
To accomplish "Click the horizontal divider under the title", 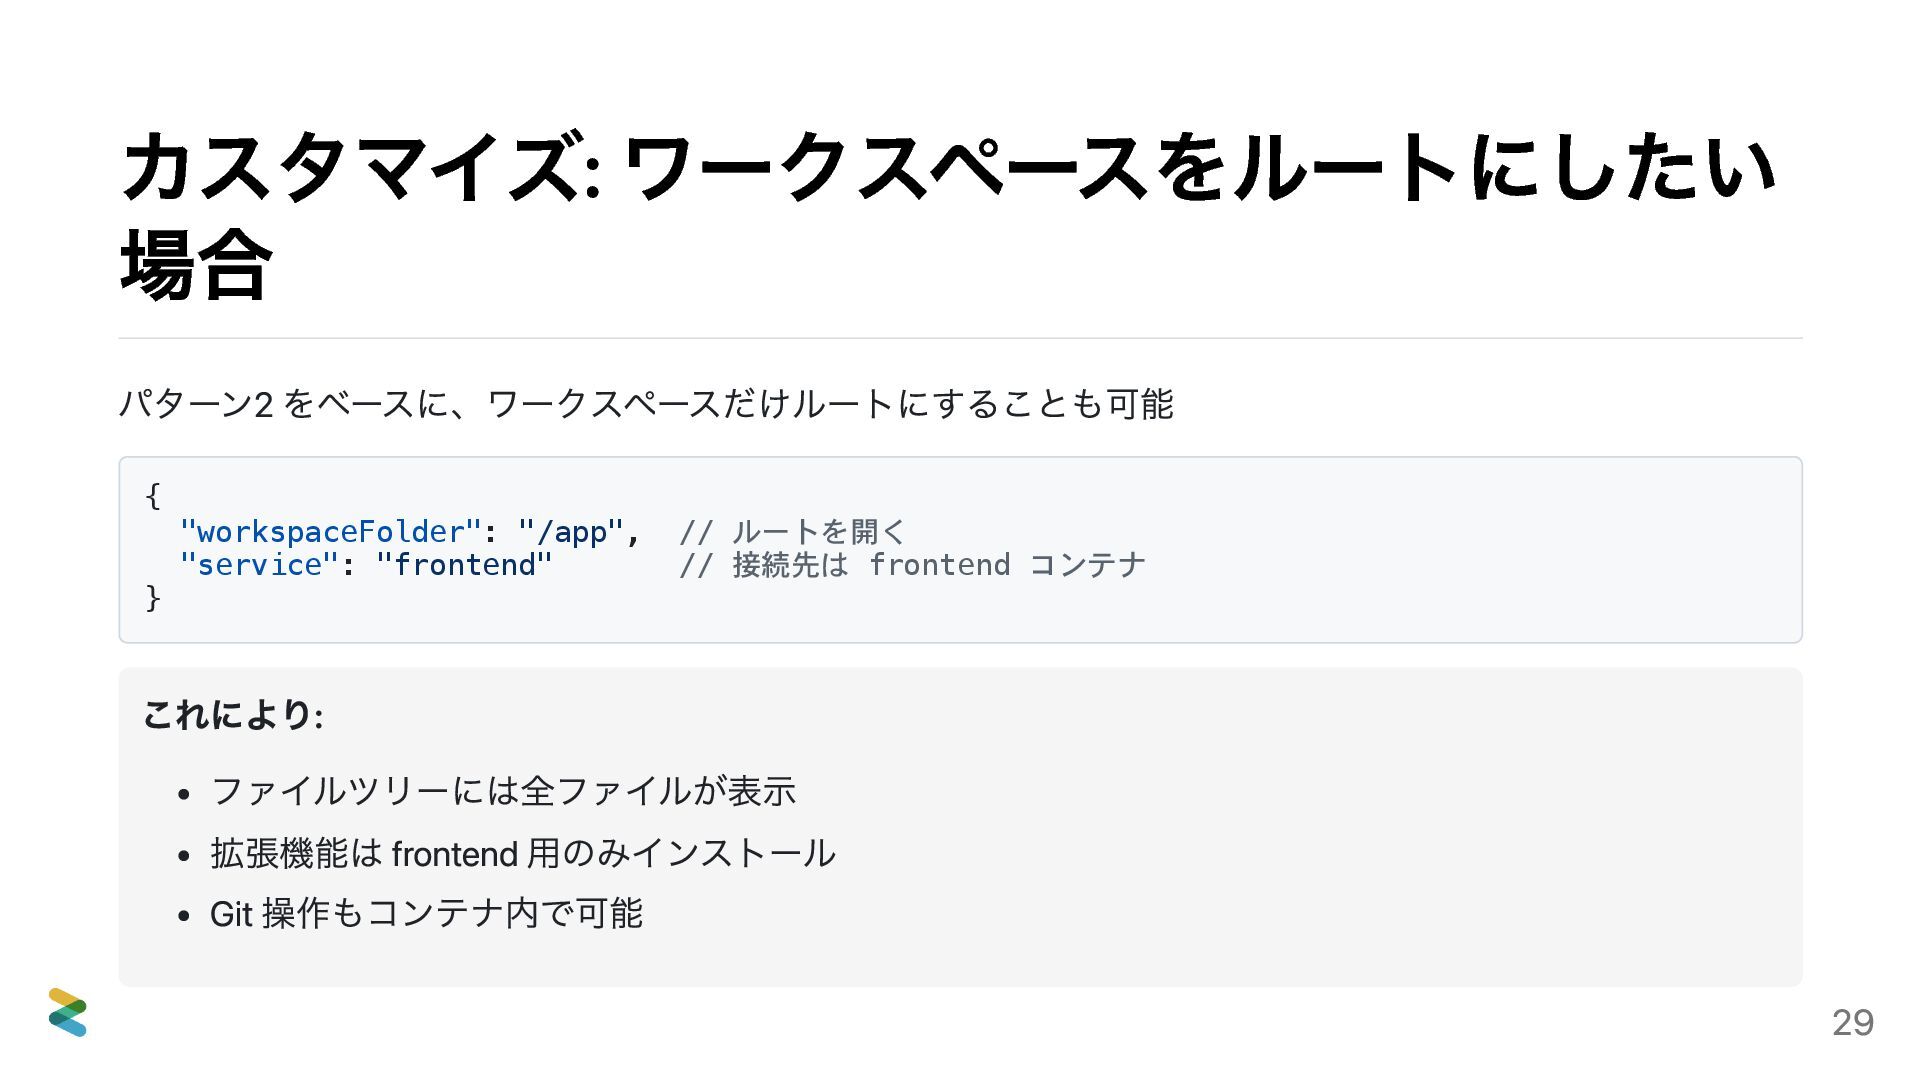I will [x=960, y=338].
